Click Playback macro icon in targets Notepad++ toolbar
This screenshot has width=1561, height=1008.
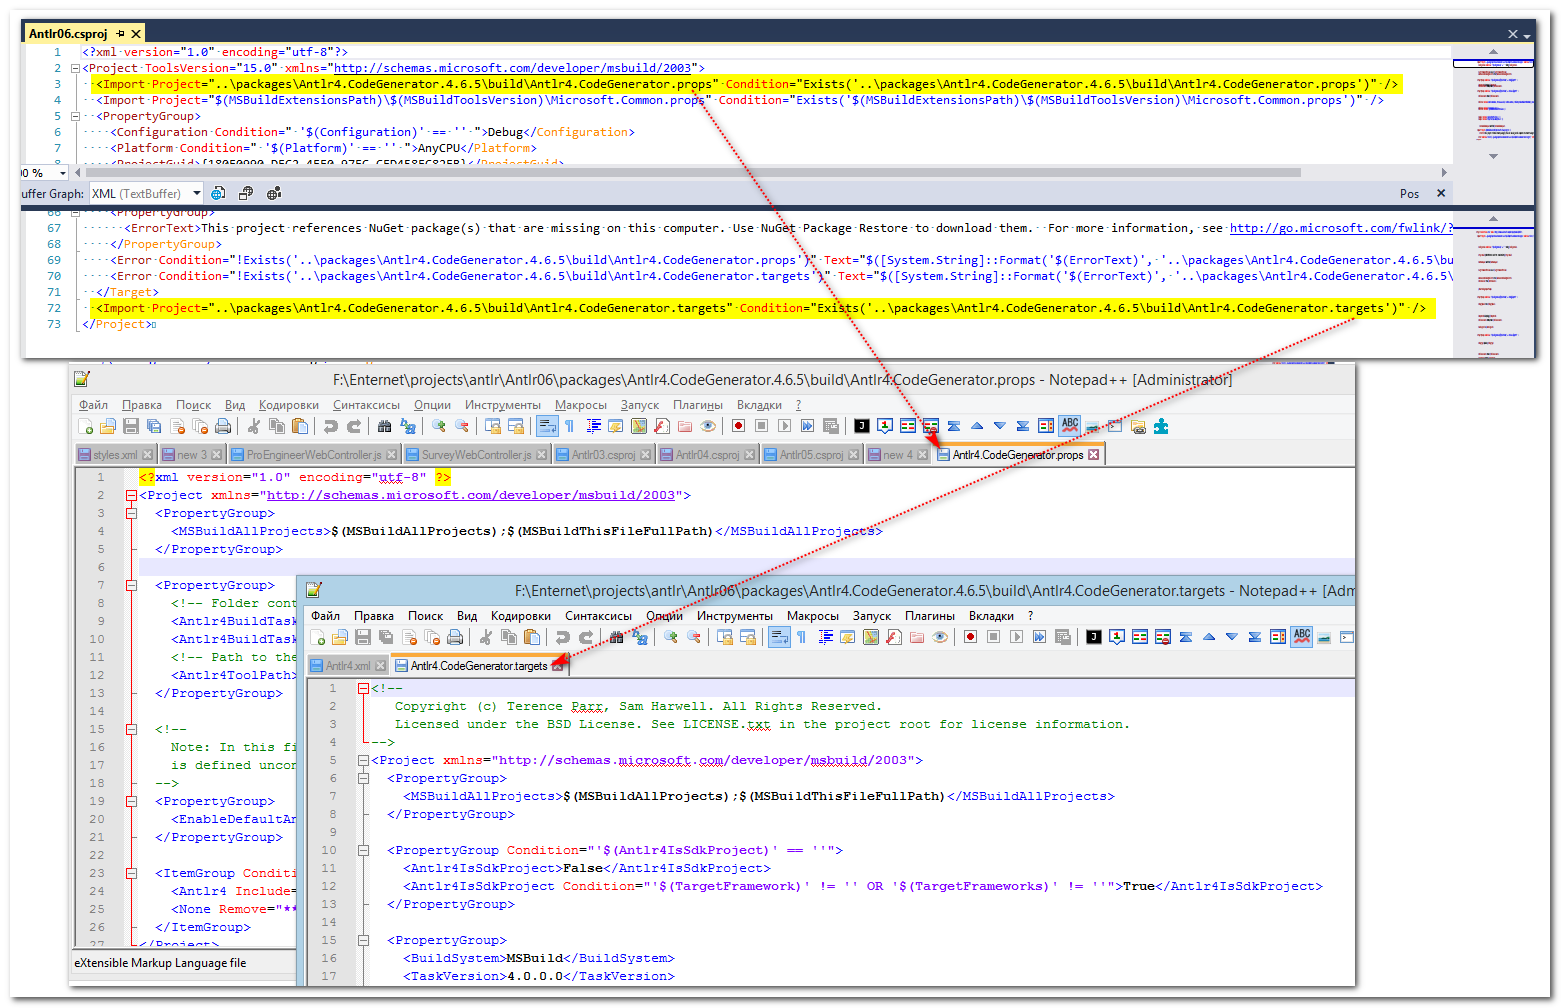click(1016, 637)
